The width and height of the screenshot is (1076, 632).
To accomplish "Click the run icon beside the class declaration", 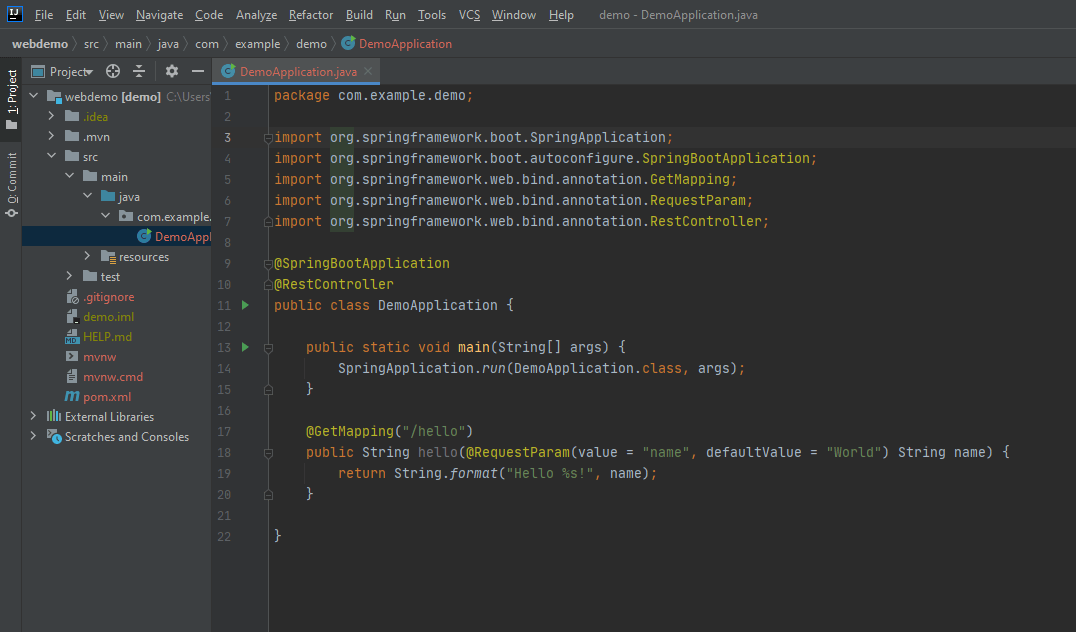I will 245,305.
